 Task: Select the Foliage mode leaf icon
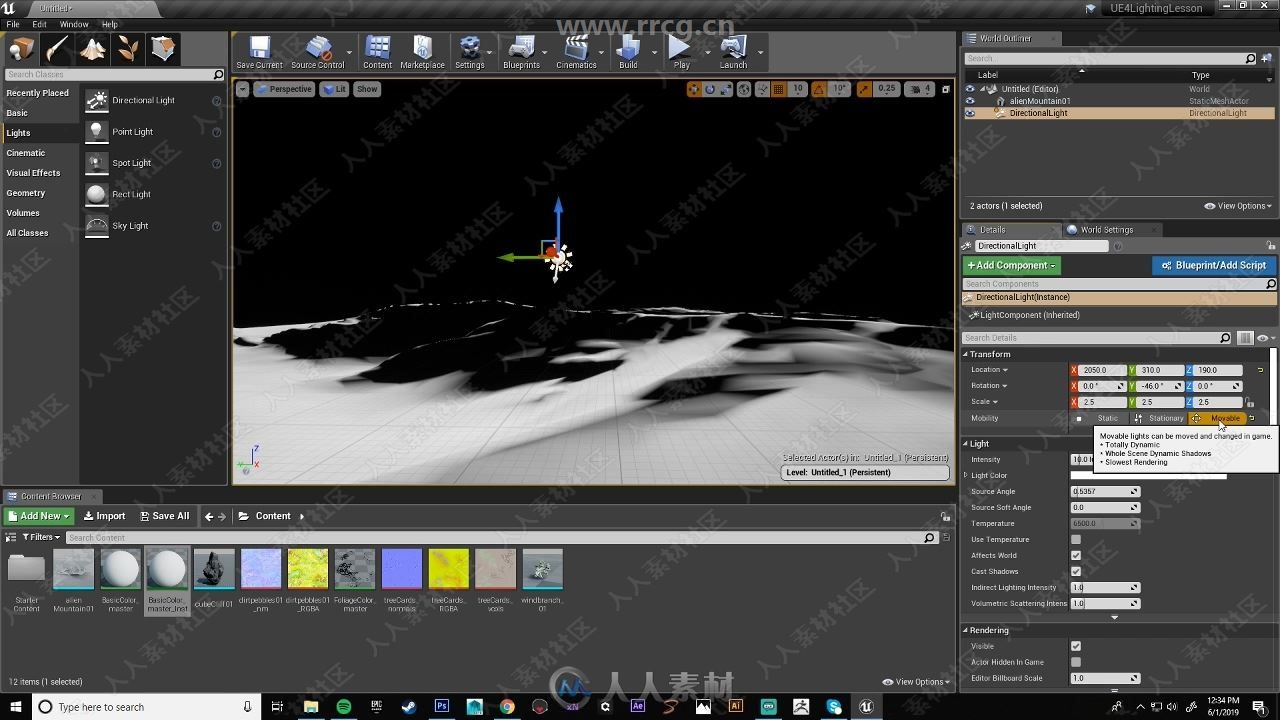[129, 49]
